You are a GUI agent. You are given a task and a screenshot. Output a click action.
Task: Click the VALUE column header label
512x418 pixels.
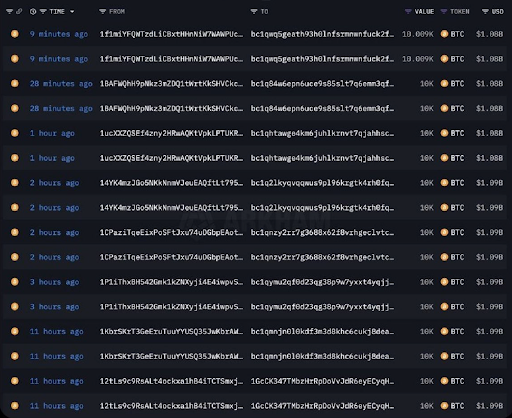(x=424, y=12)
